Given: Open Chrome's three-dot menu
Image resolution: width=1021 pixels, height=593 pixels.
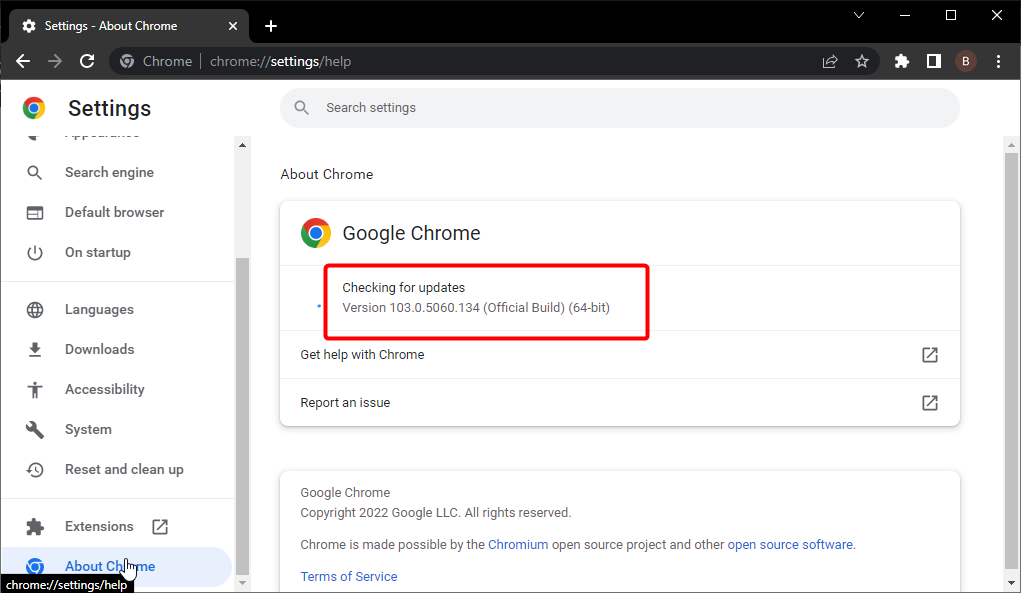Looking at the screenshot, I should [x=998, y=61].
